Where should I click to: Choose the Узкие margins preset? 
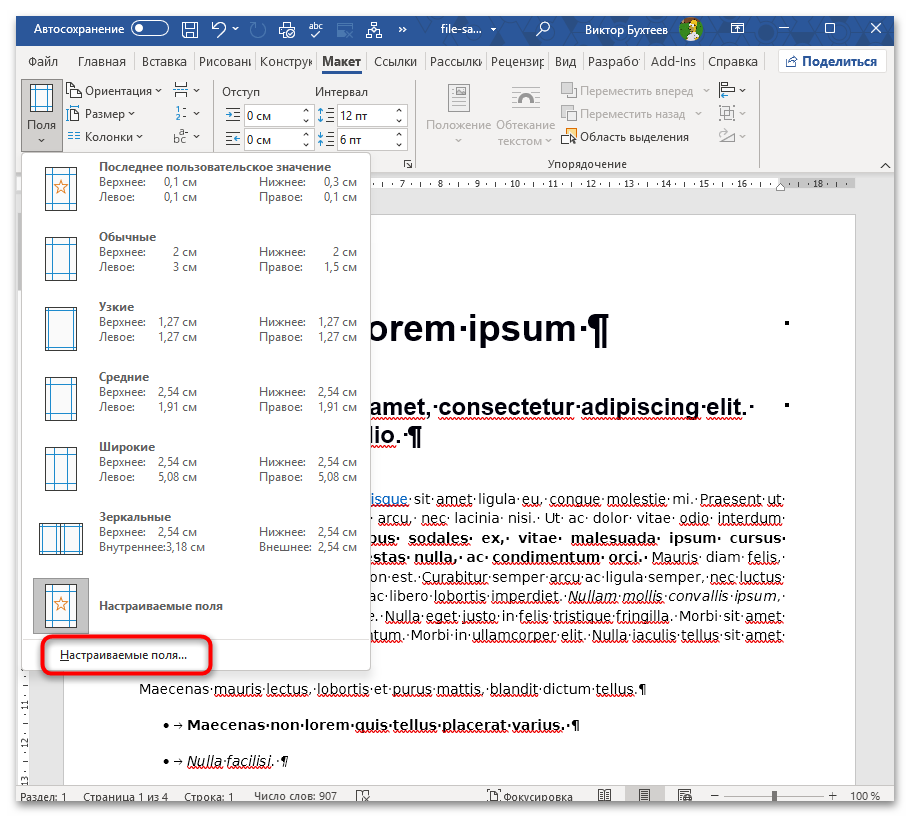pyautogui.click(x=196, y=328)
